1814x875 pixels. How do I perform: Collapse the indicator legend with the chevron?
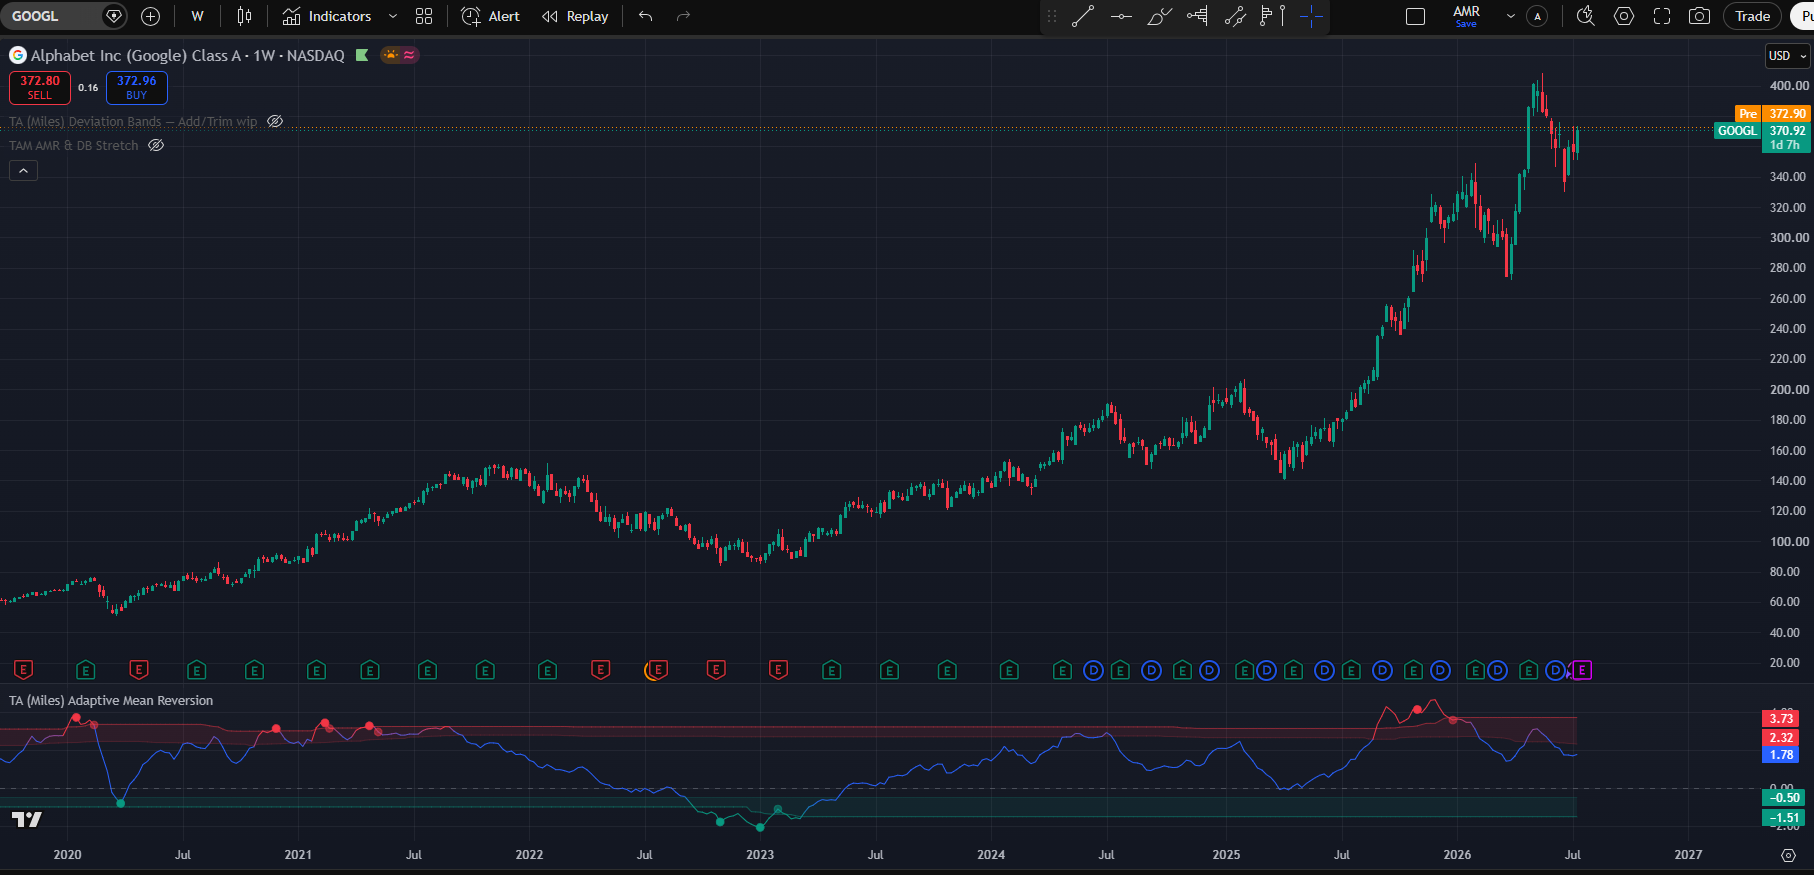(23, 171)
